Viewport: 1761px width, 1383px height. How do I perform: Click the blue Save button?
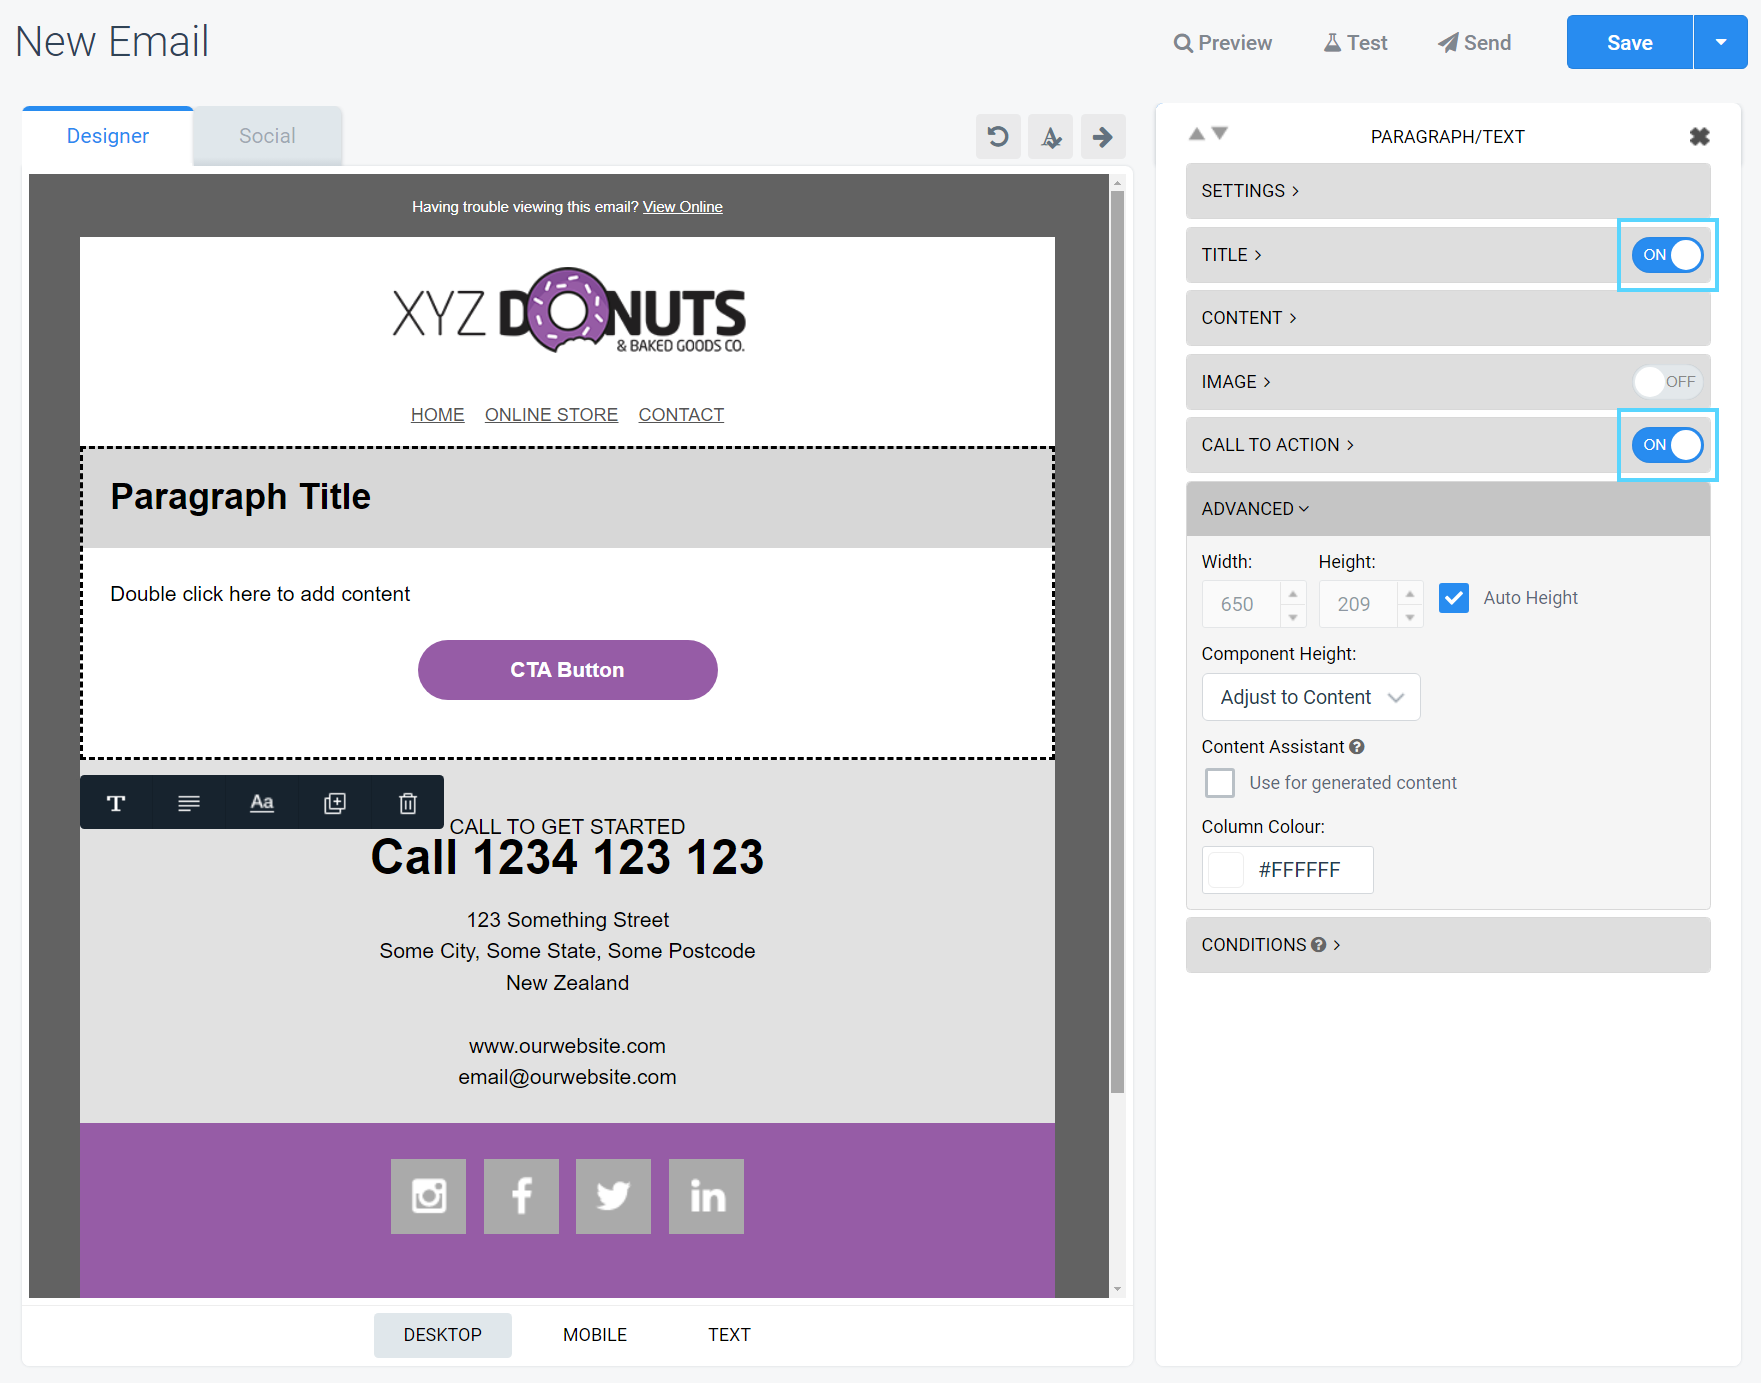(x=1630, y=42)
